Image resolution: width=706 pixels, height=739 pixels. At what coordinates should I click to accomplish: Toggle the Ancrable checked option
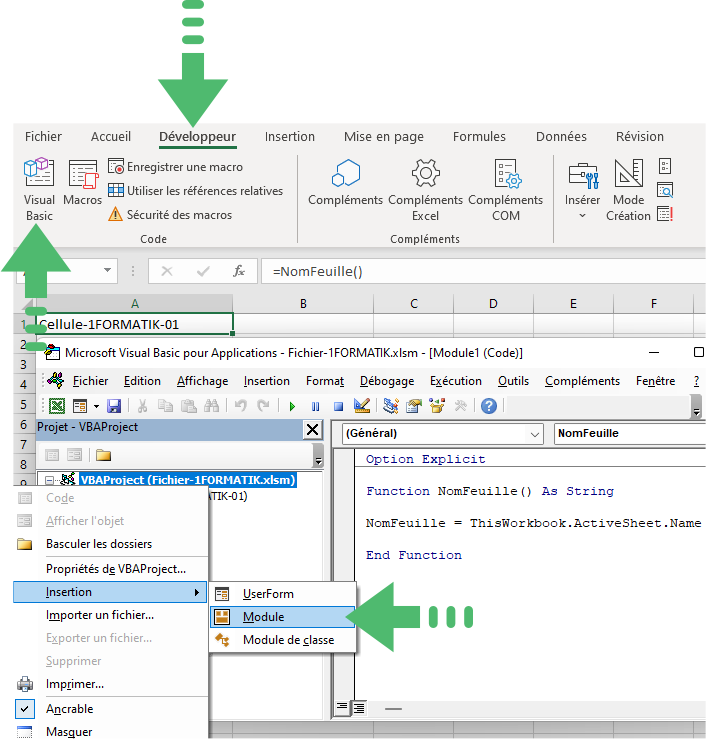111,709
